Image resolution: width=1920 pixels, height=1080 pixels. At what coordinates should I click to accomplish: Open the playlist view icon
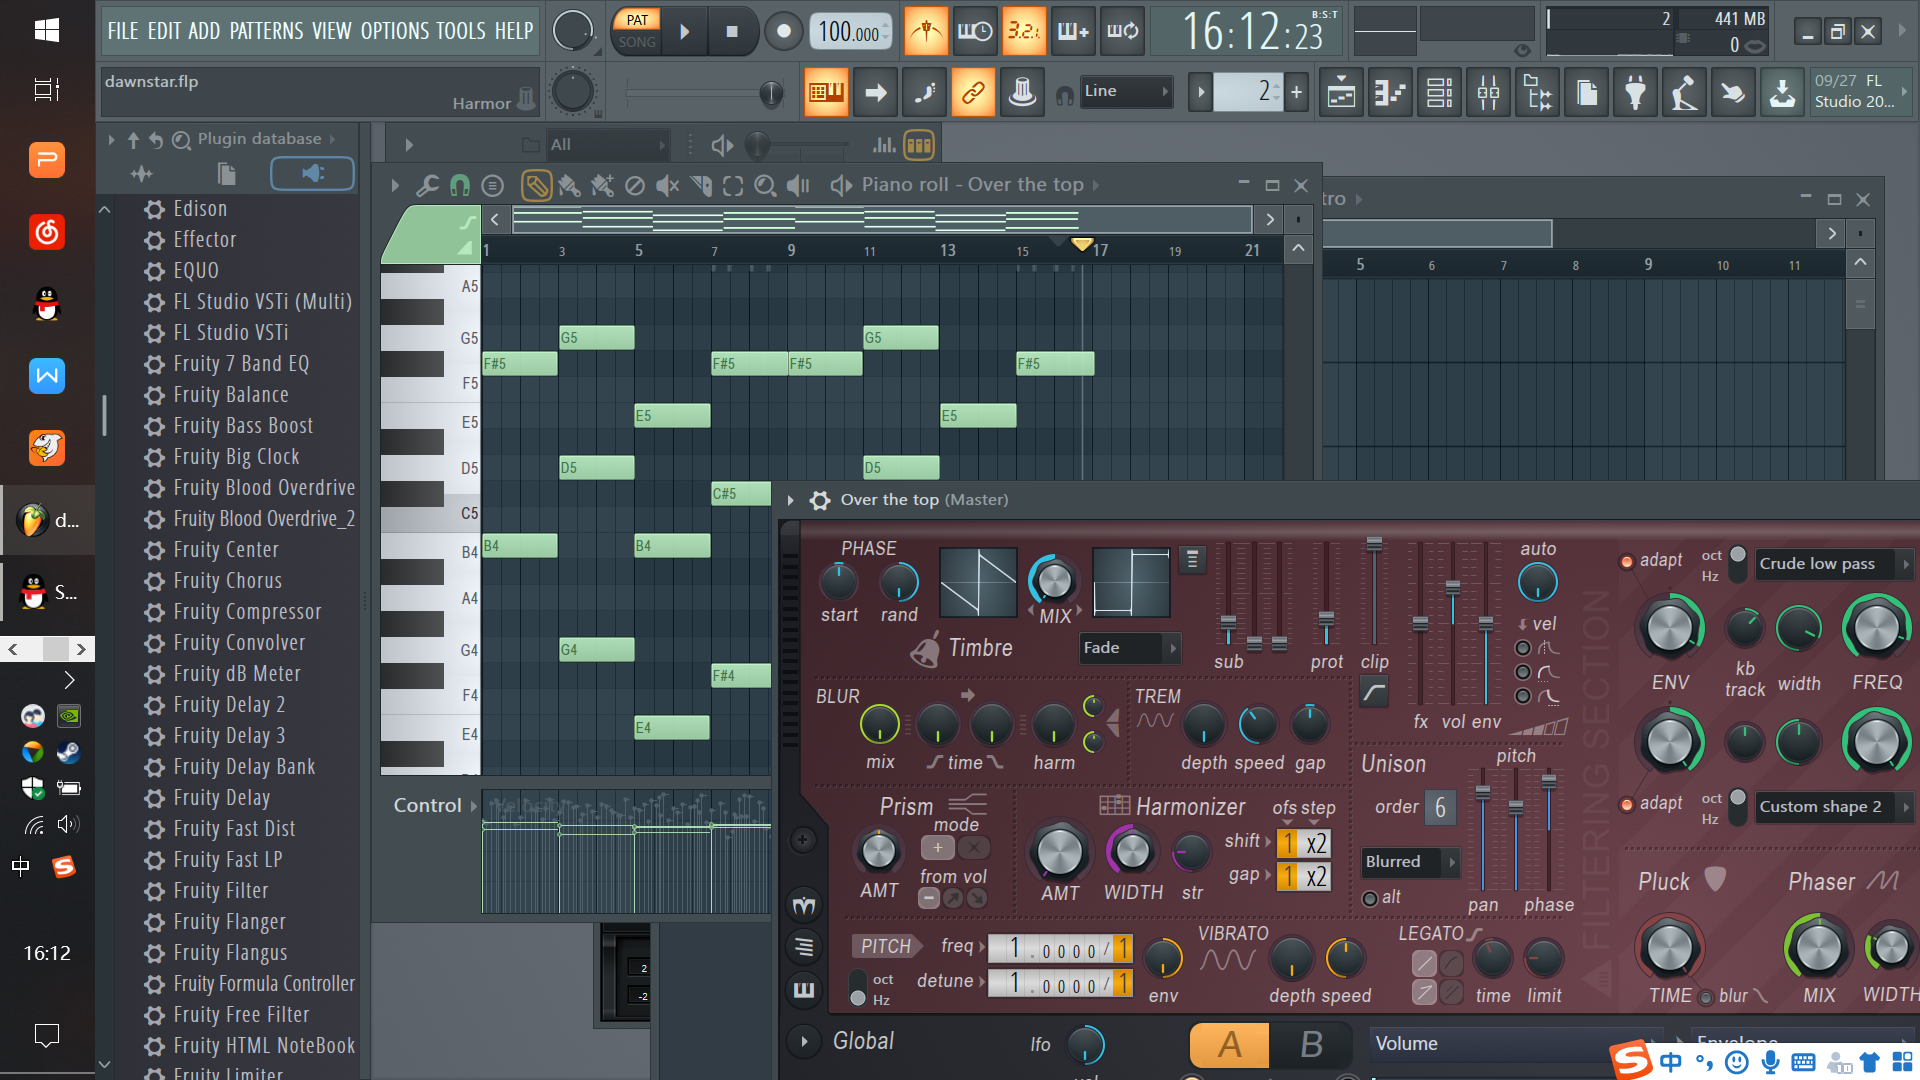pos(1341,93)
